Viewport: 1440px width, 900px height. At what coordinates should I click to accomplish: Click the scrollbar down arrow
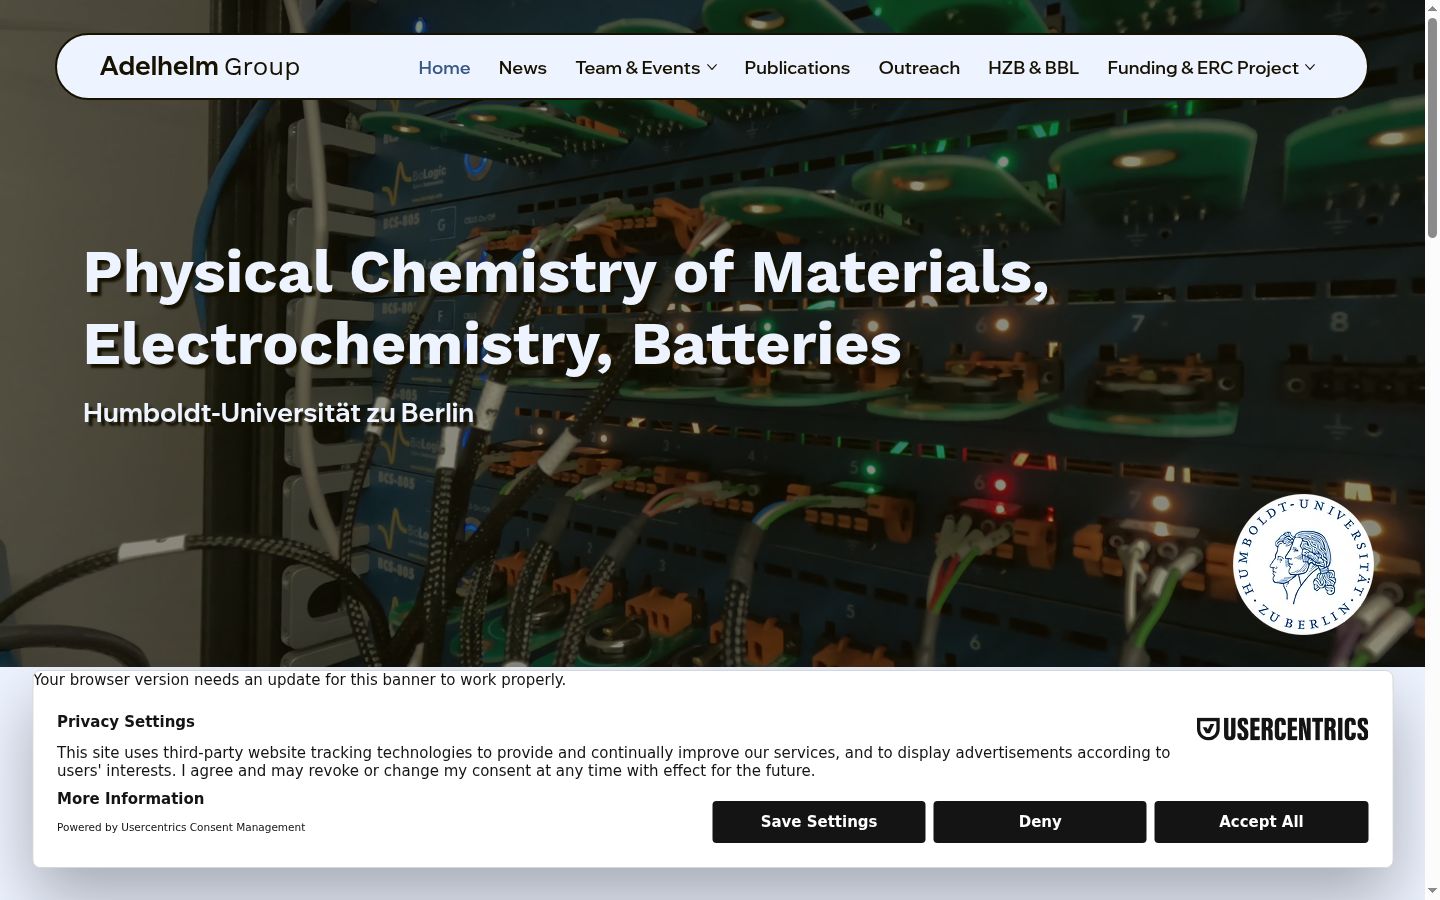click(1432, 892)
